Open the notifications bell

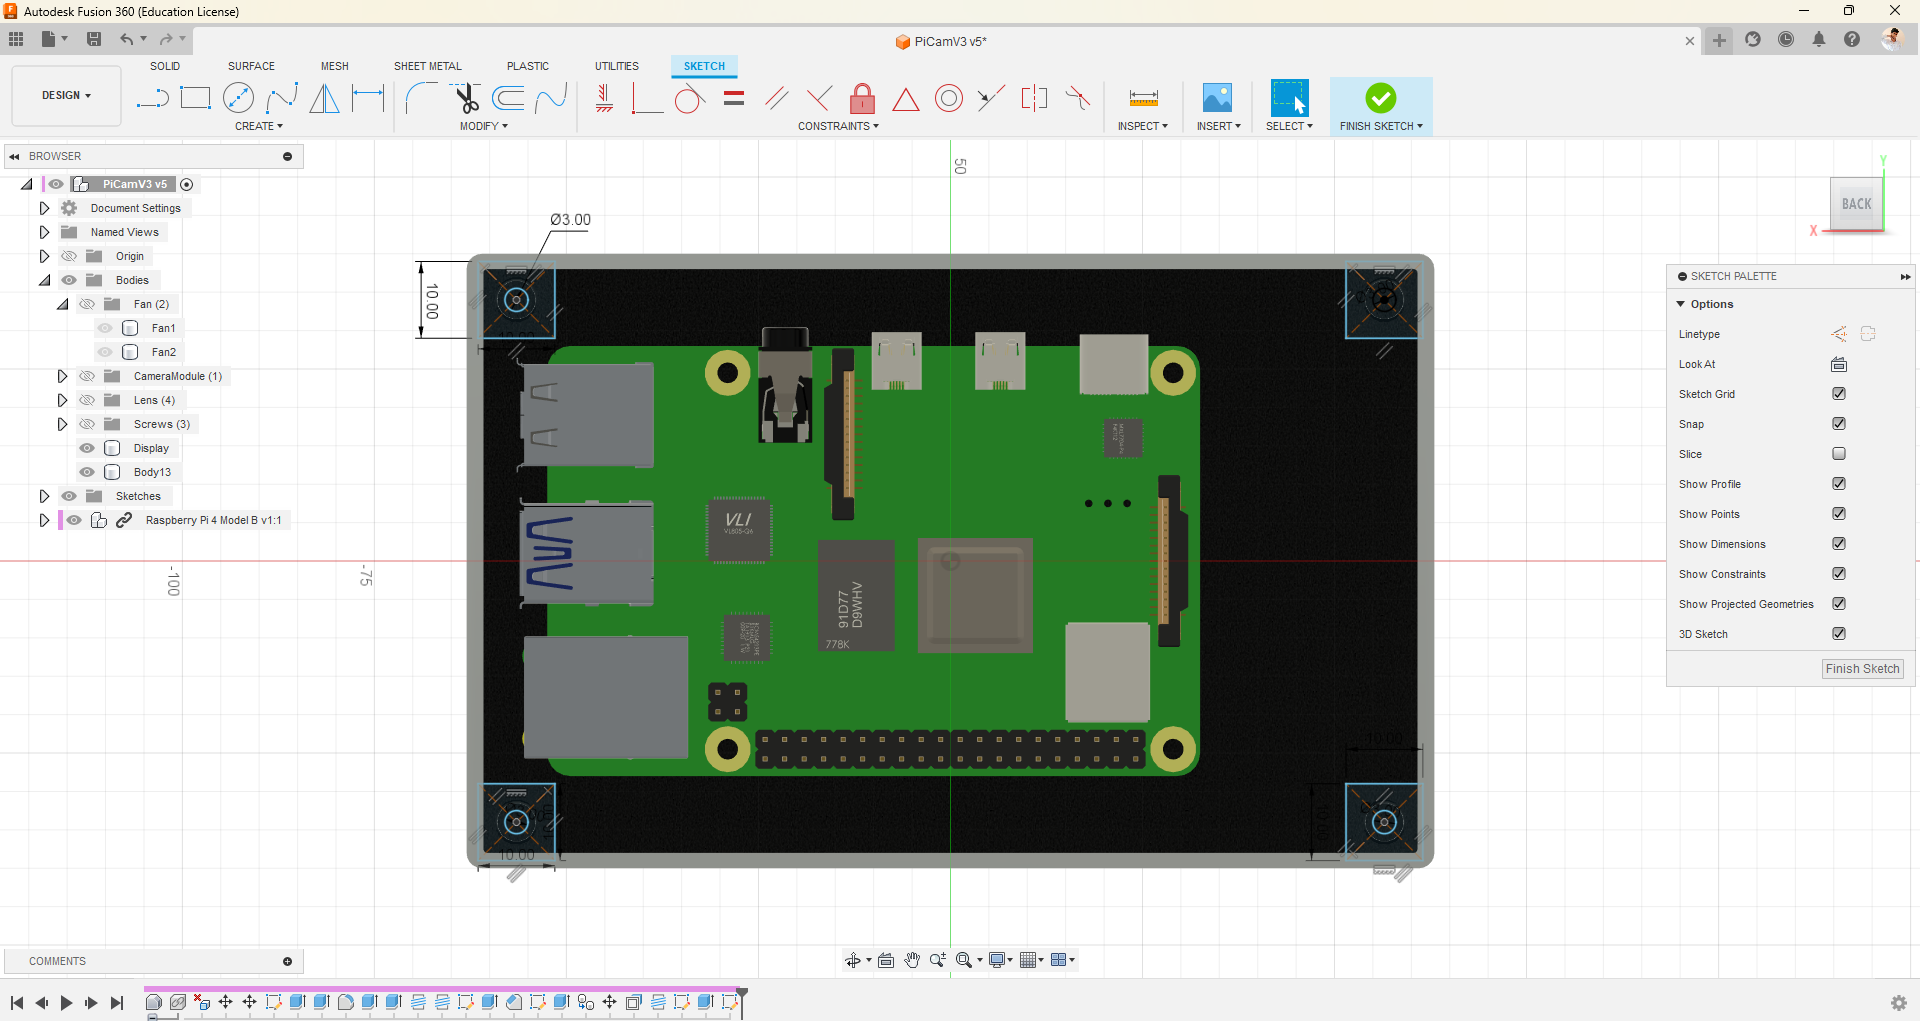(1819, 40)
